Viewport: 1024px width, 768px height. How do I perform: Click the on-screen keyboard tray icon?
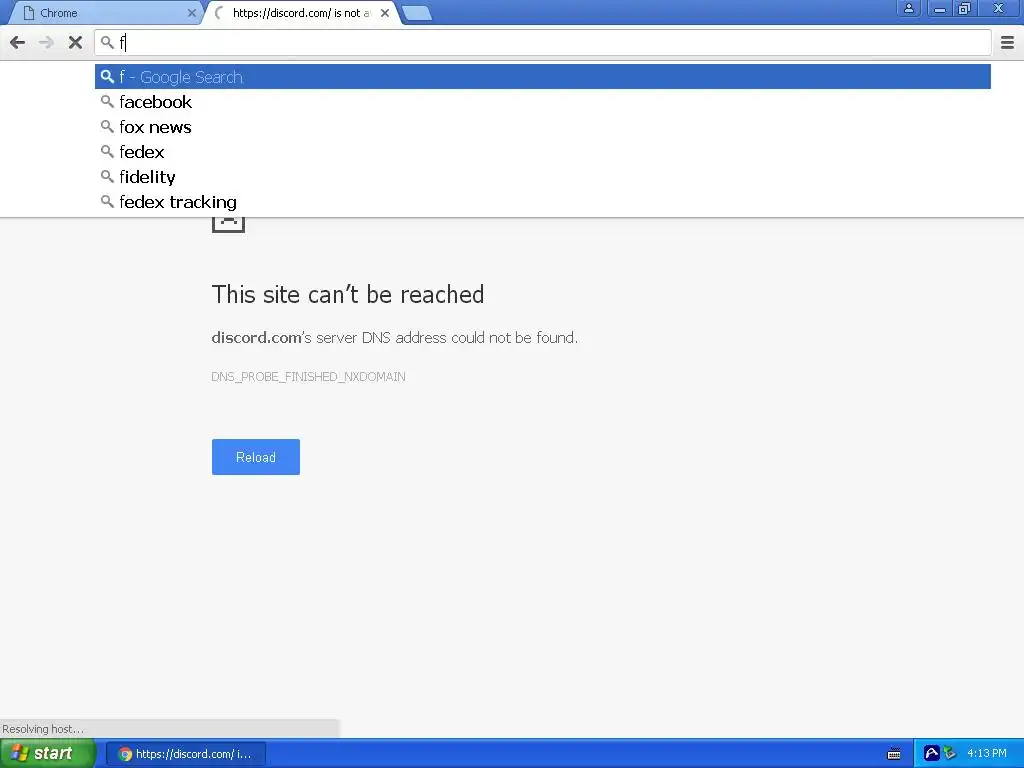point(894,754)
